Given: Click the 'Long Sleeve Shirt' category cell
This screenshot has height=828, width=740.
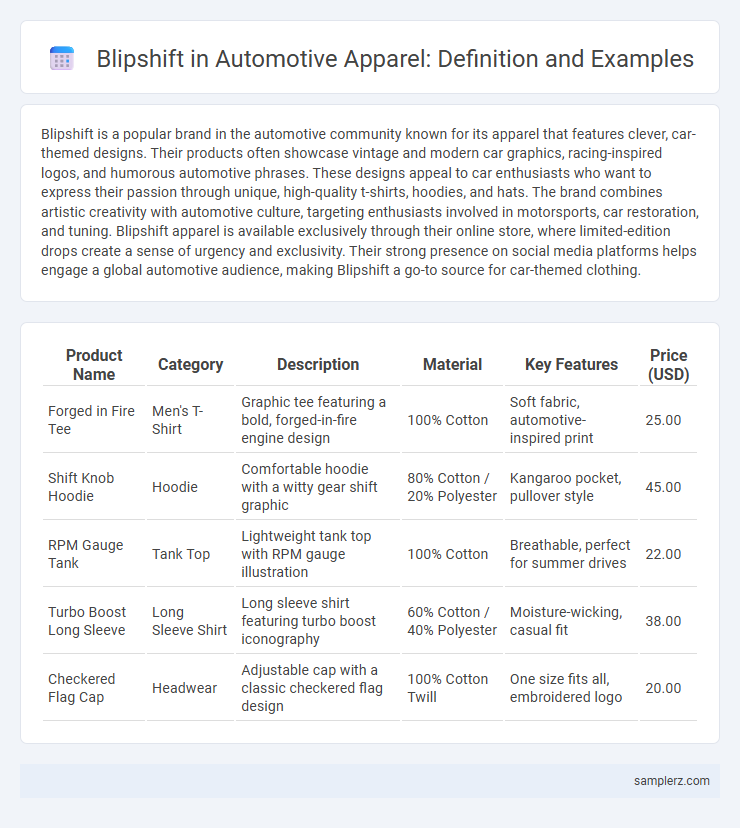Looking at the screenshot, I should pyautogui.click(x=190, y=621).
